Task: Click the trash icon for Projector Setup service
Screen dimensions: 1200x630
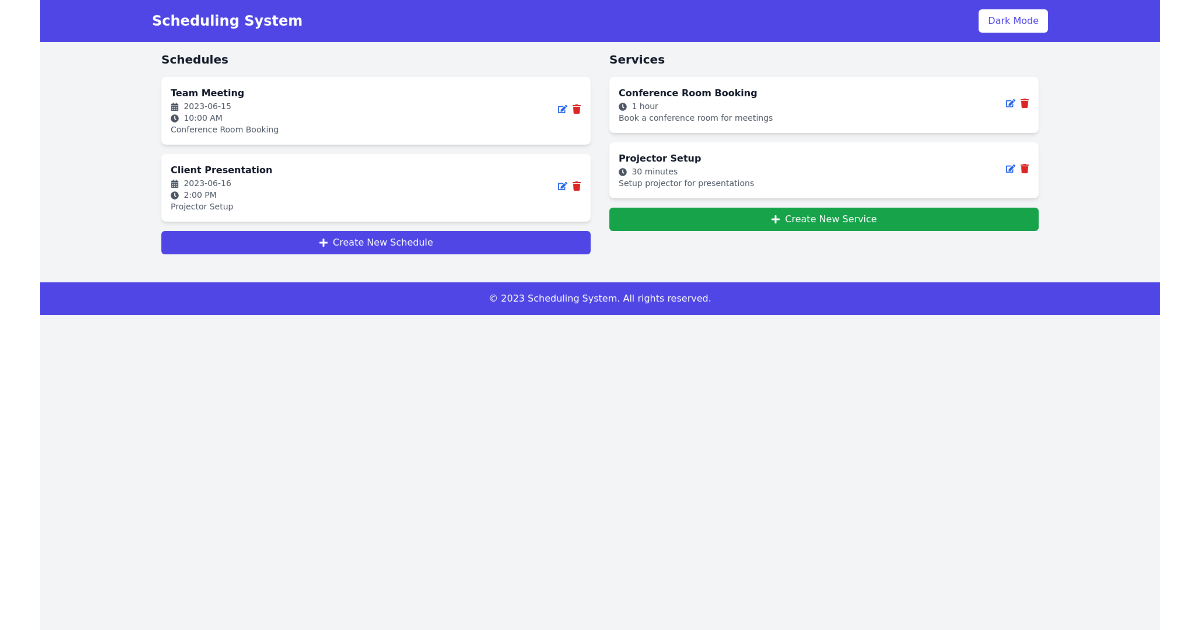Action: [x=1025, y=168]
